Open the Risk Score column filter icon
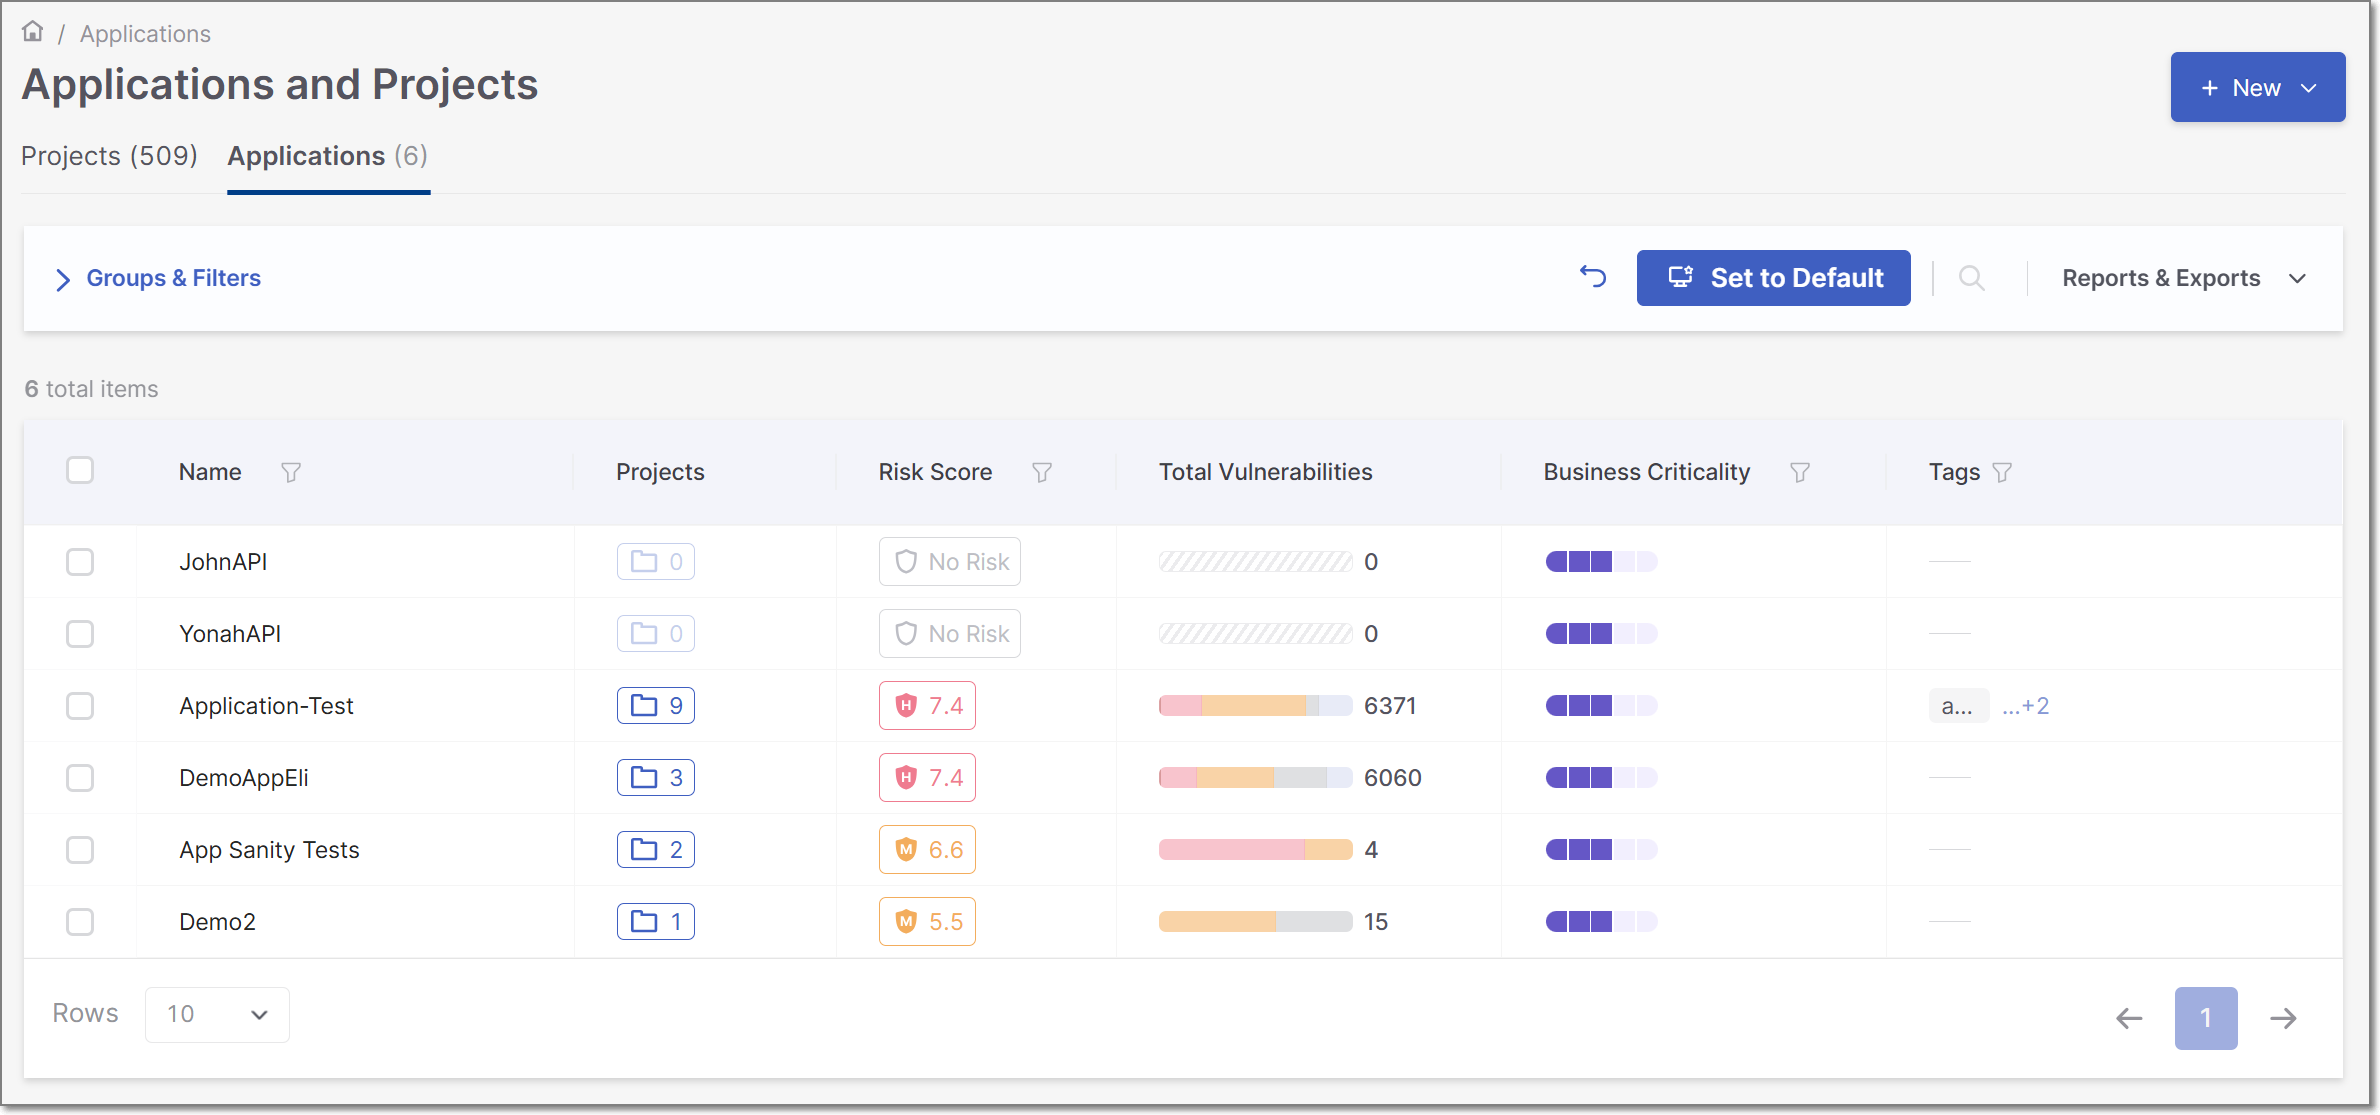The width and height of the screenshot is (2380, 1115). pos(1042,472)
